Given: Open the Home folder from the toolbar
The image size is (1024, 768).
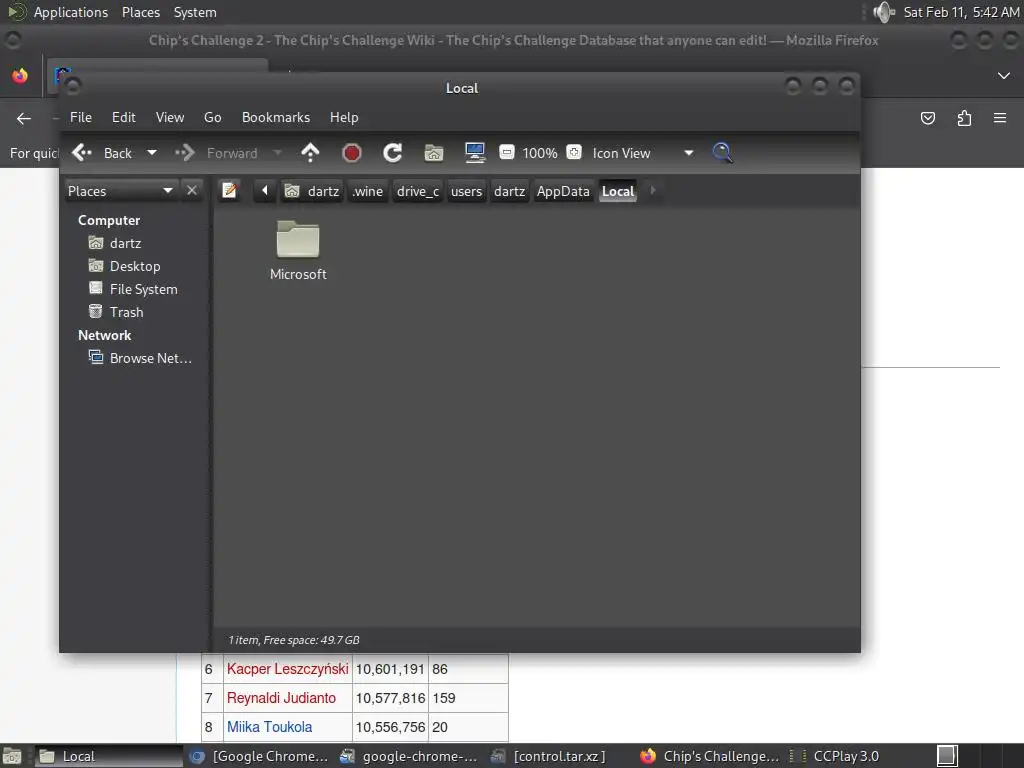Looking at the screenshot, I should coord(434,153).
